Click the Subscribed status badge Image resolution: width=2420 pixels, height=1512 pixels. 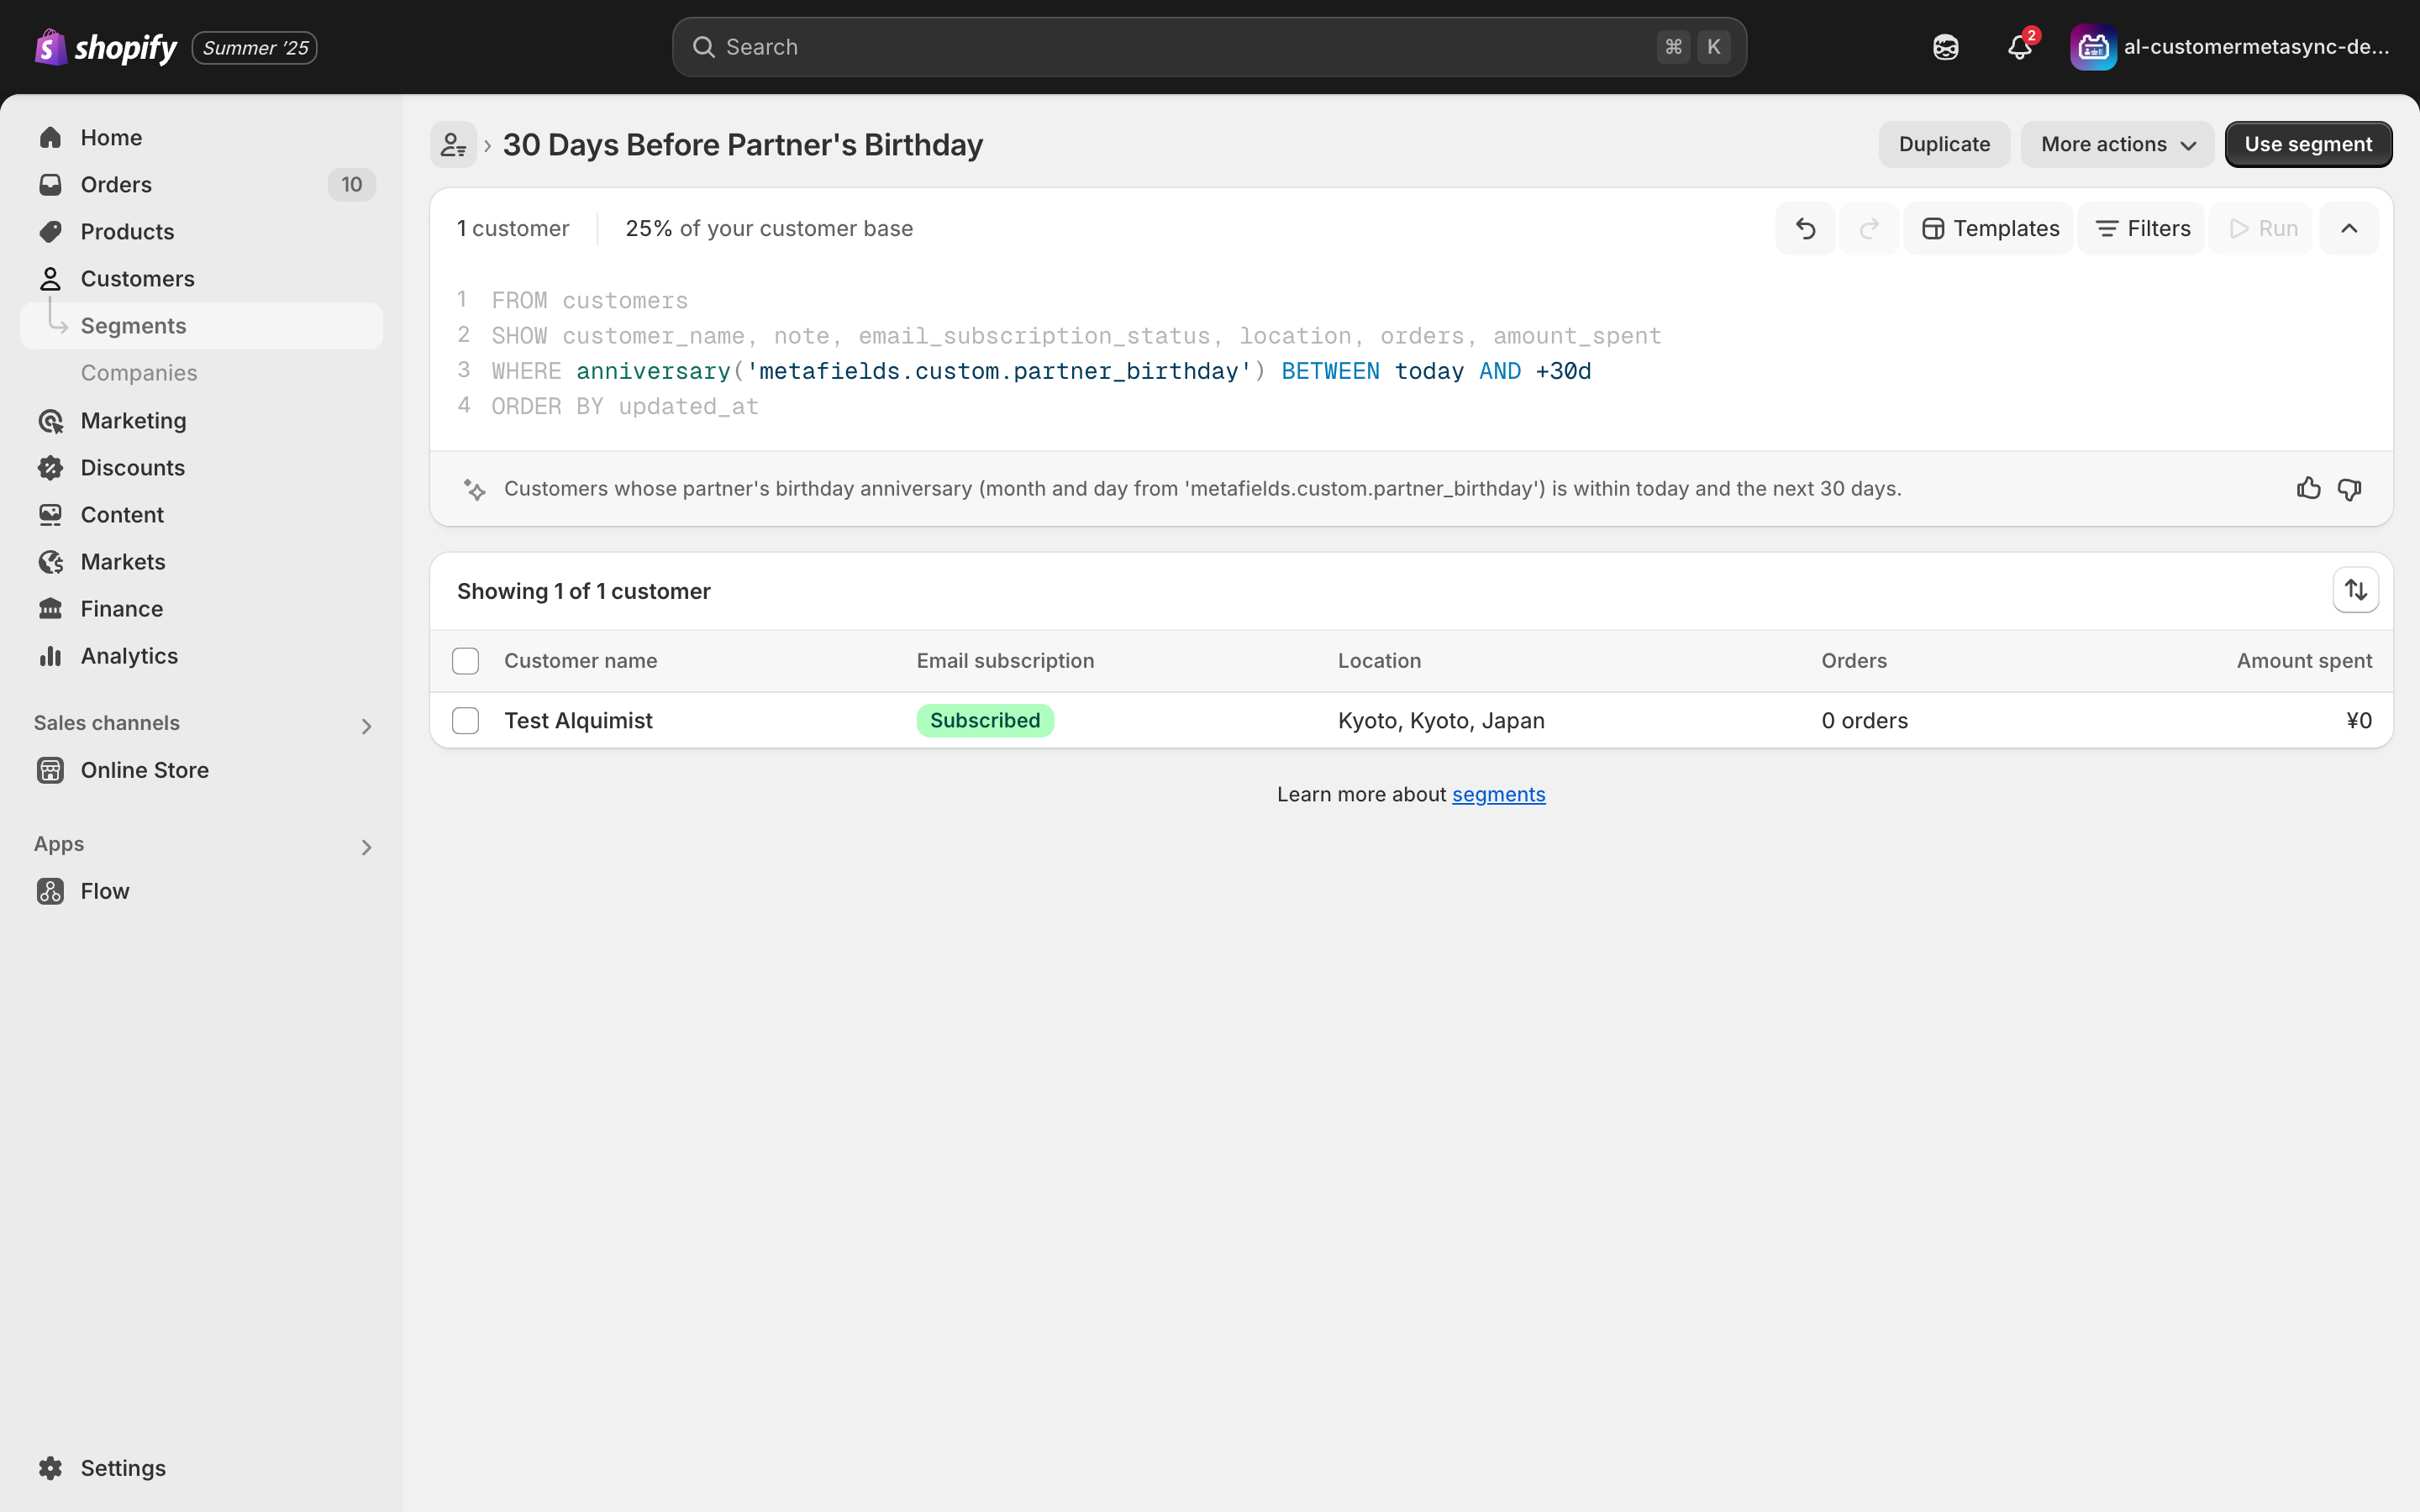point(985,720)
